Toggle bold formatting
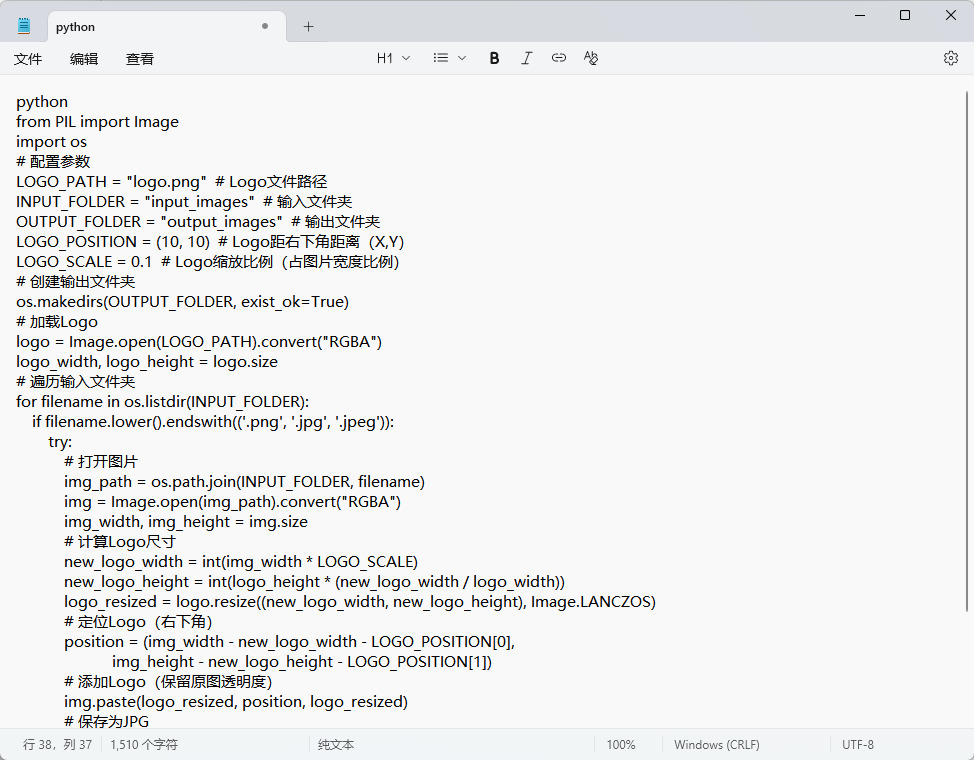 pyautogui.click(x=494, y=58)
